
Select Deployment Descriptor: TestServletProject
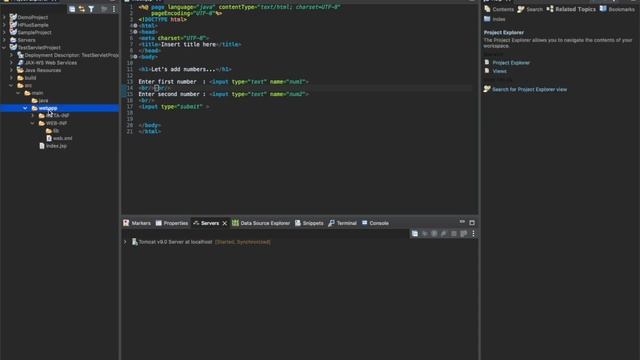pyautogui.click(x=71, y=55)
